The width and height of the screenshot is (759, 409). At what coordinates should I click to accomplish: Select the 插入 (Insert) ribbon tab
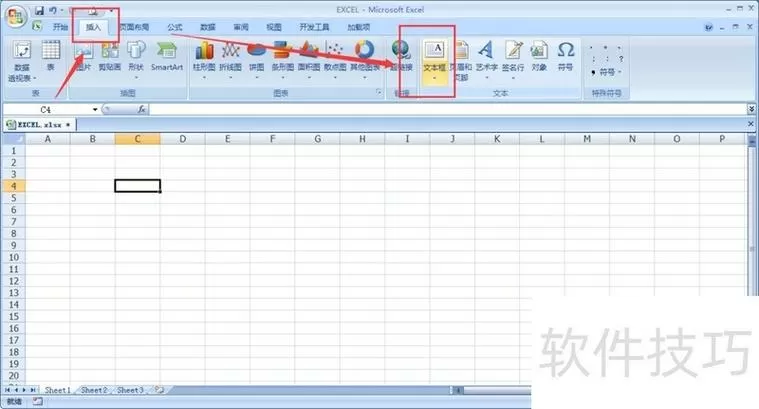(93, 27)
